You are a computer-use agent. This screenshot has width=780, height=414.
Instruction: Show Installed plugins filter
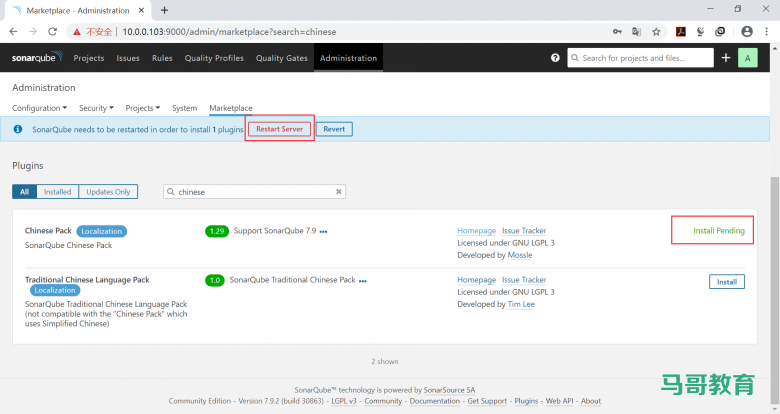(57, 192)
